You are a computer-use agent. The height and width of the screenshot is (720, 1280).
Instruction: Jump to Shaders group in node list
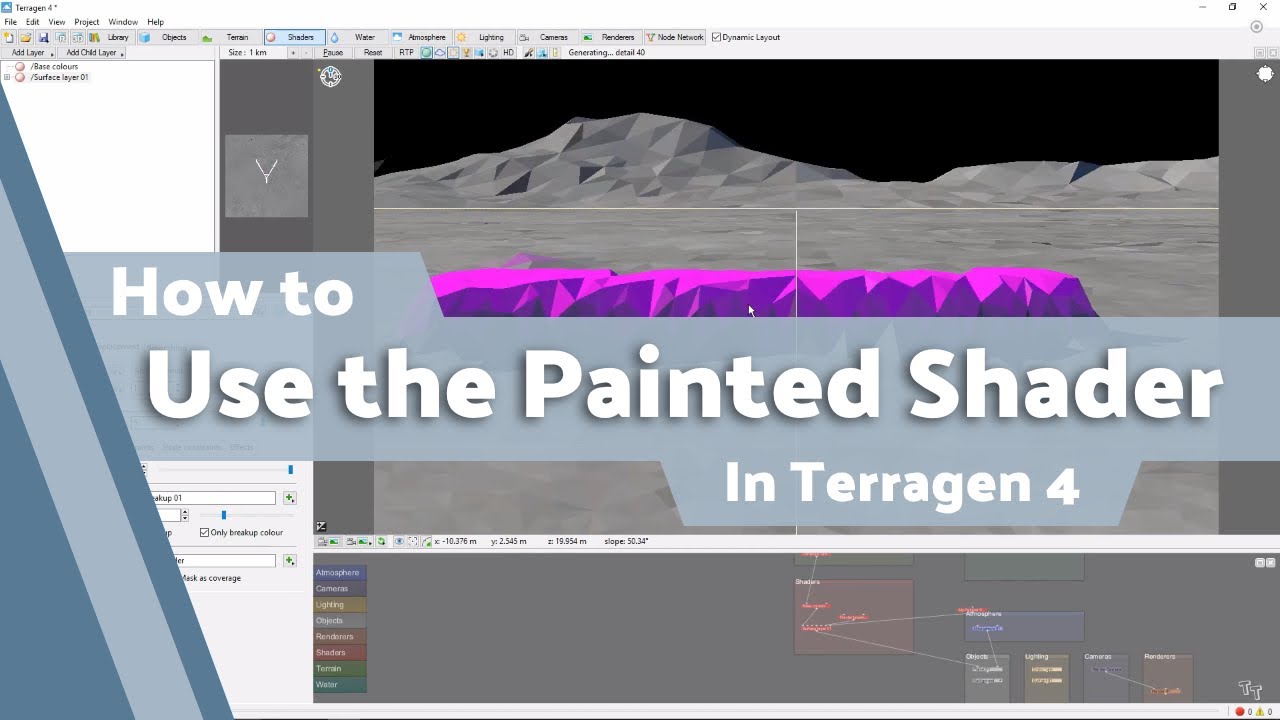coord(340,653)
